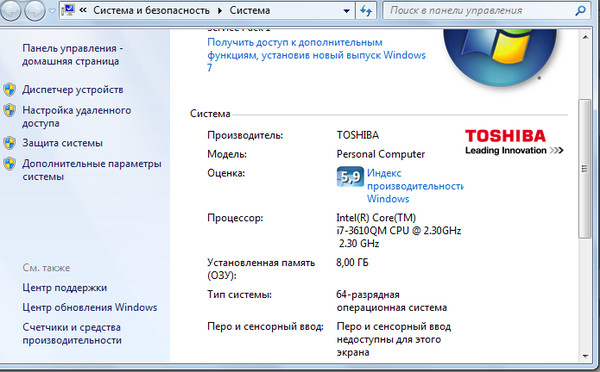Screen dimensions: 600x372
Task: Click the 'Установленная память (ОЗУ):' label
Action: [x=261, y=269]
